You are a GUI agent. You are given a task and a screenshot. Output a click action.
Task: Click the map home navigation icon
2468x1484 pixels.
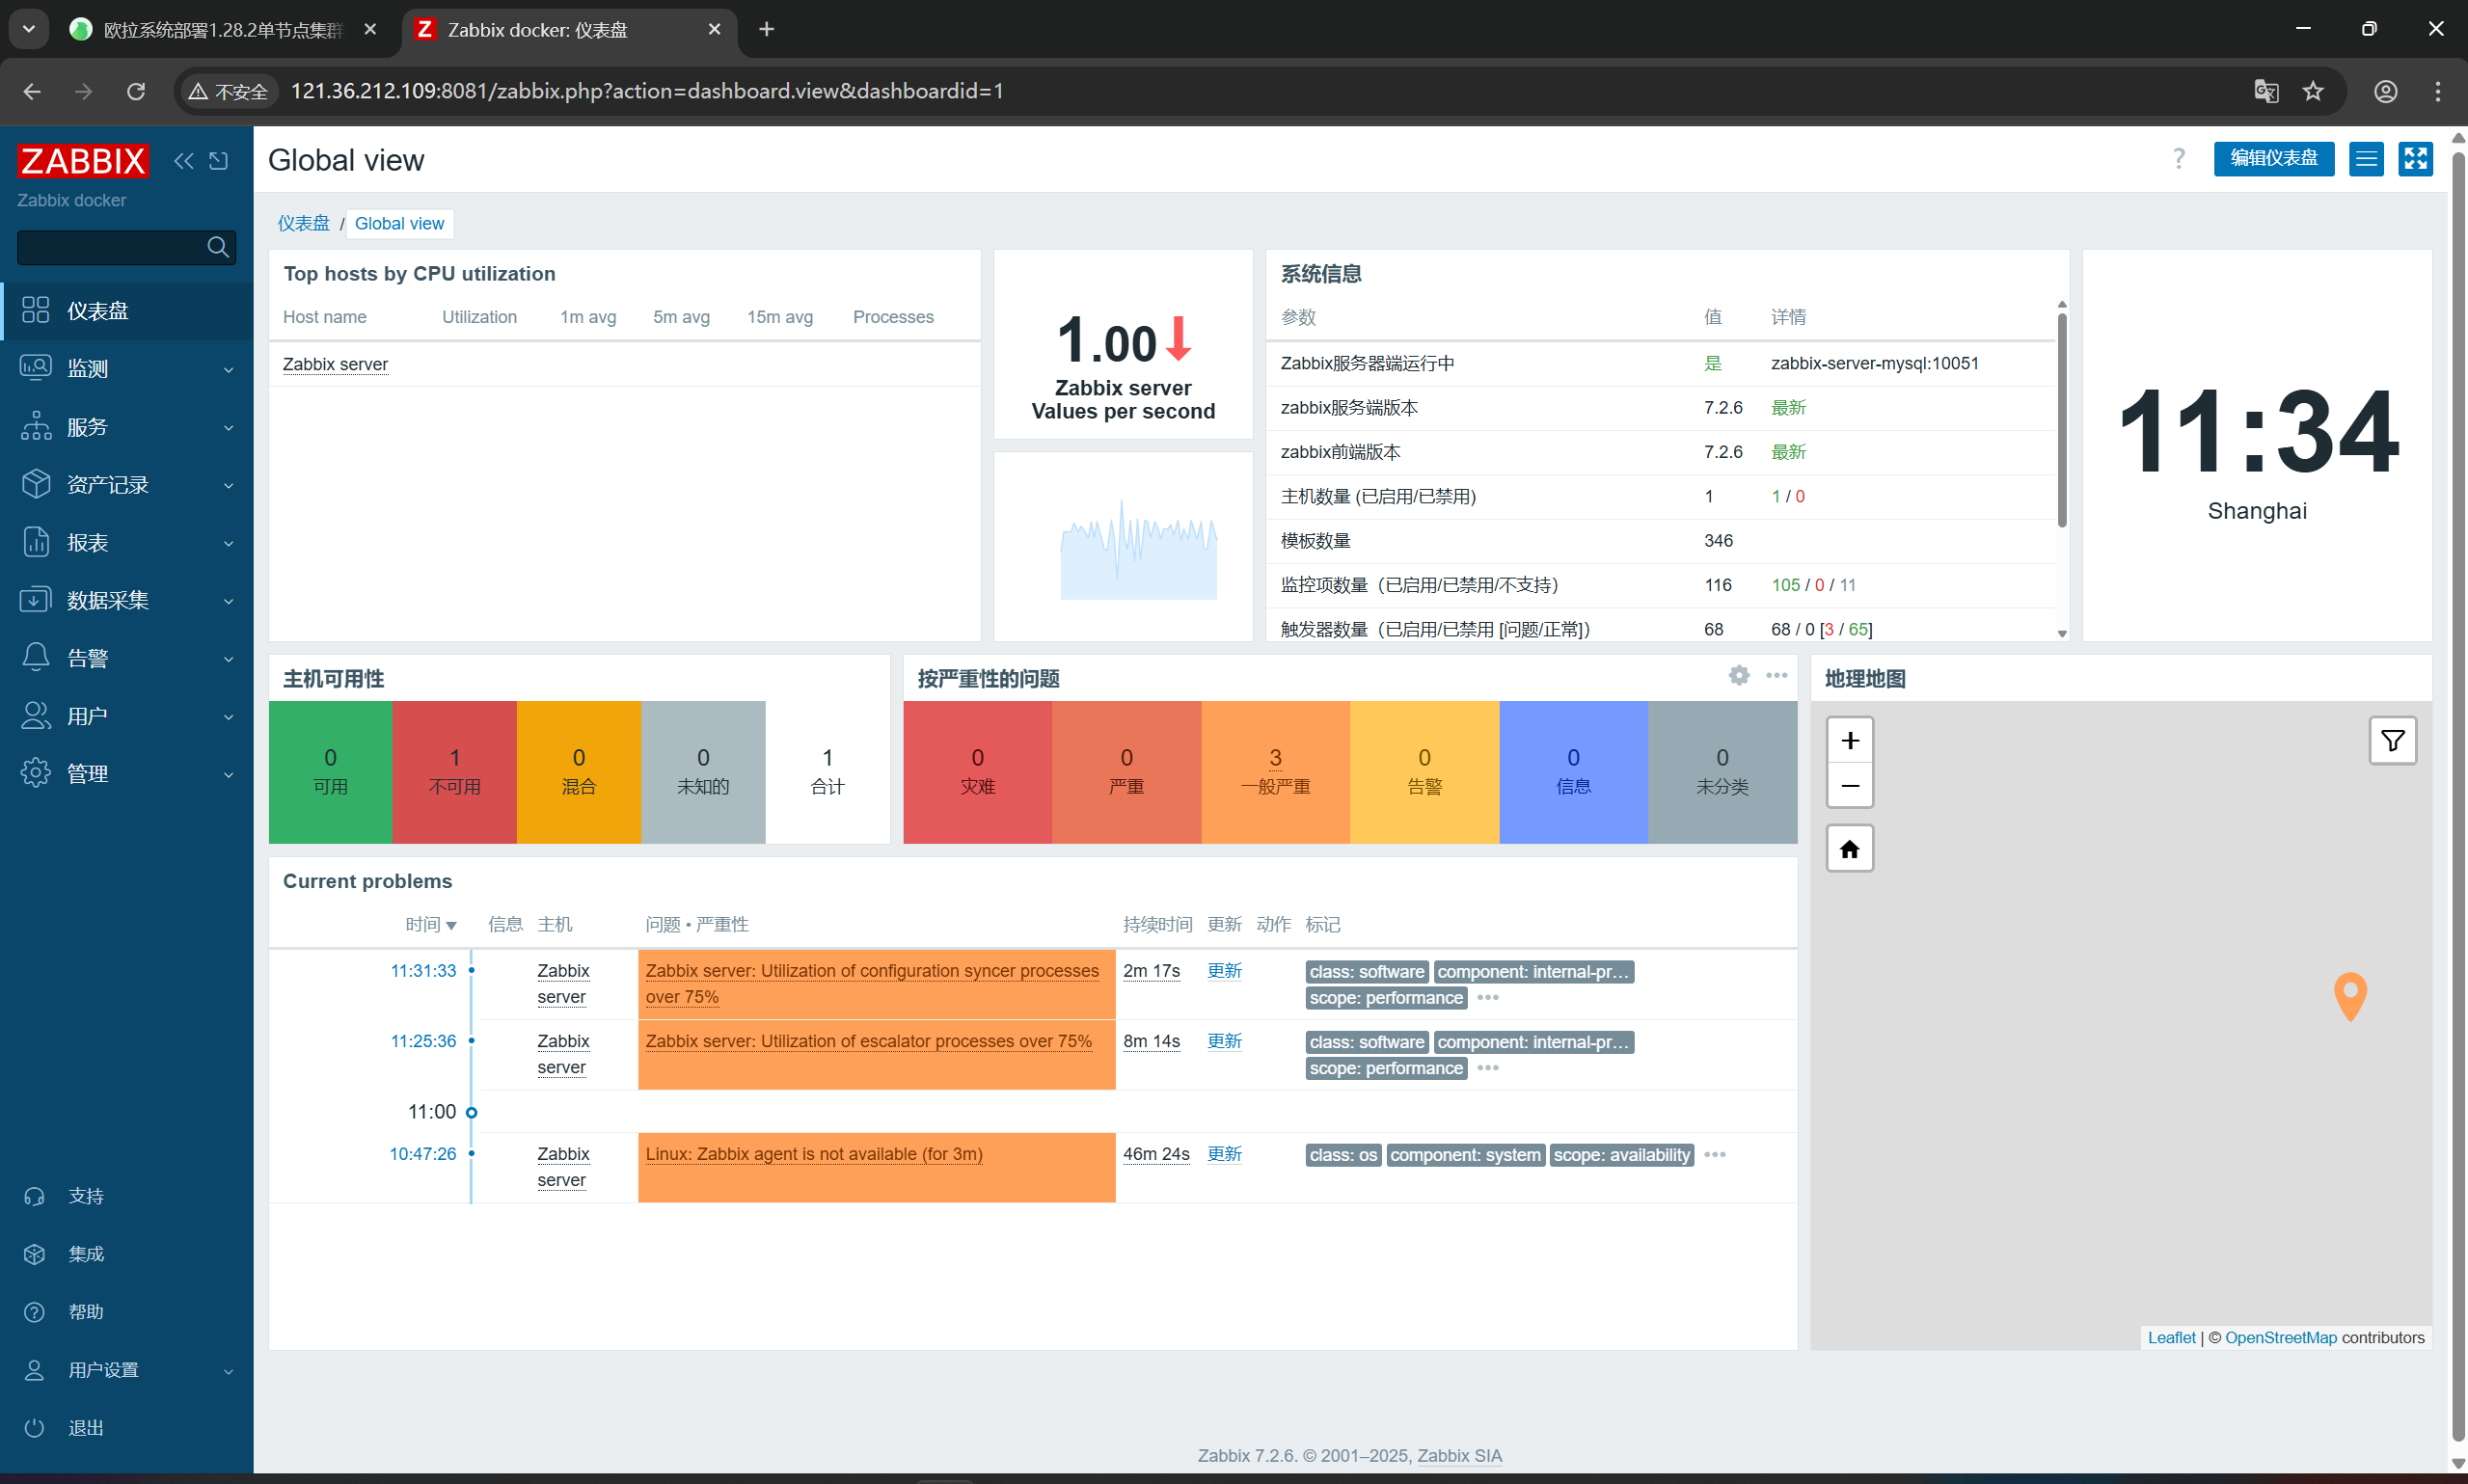coord(1849,849)
